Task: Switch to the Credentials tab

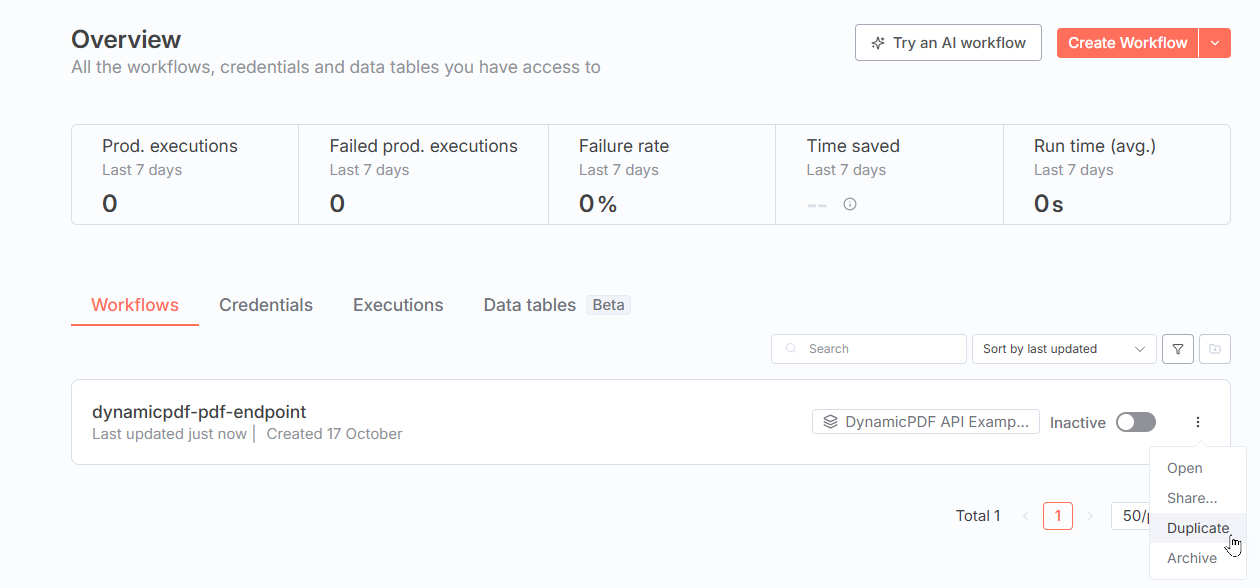Action: tap(266, 305)
